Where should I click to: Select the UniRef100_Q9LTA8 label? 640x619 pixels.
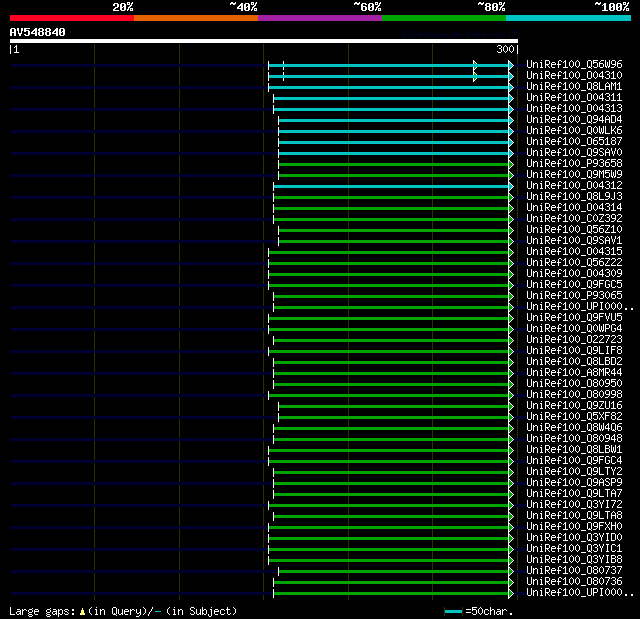574,516
